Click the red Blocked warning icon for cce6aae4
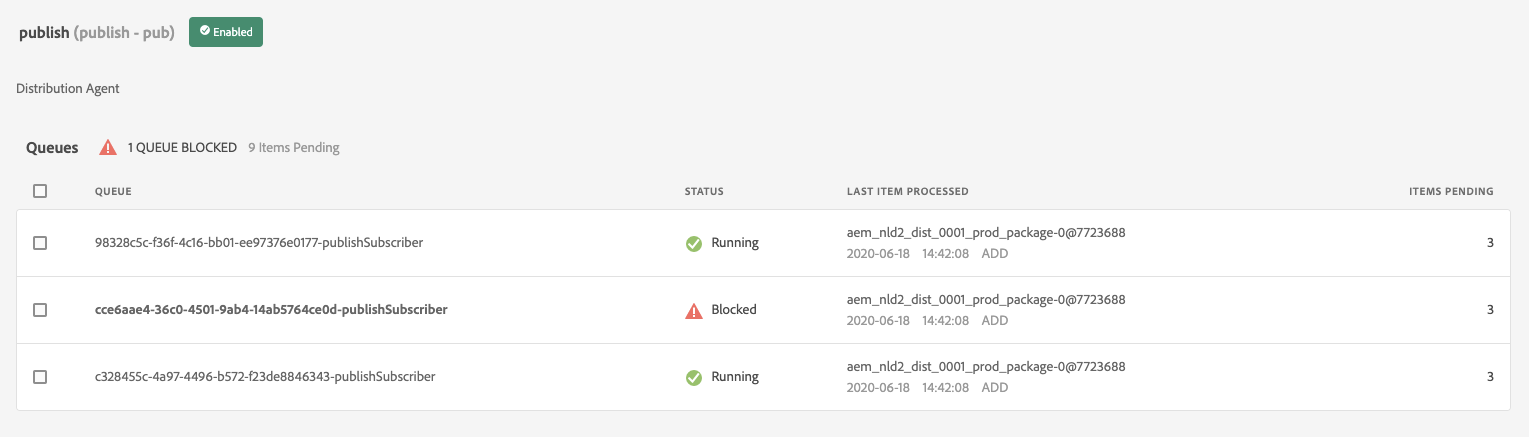1529x437 pixels. click(693, 310)
